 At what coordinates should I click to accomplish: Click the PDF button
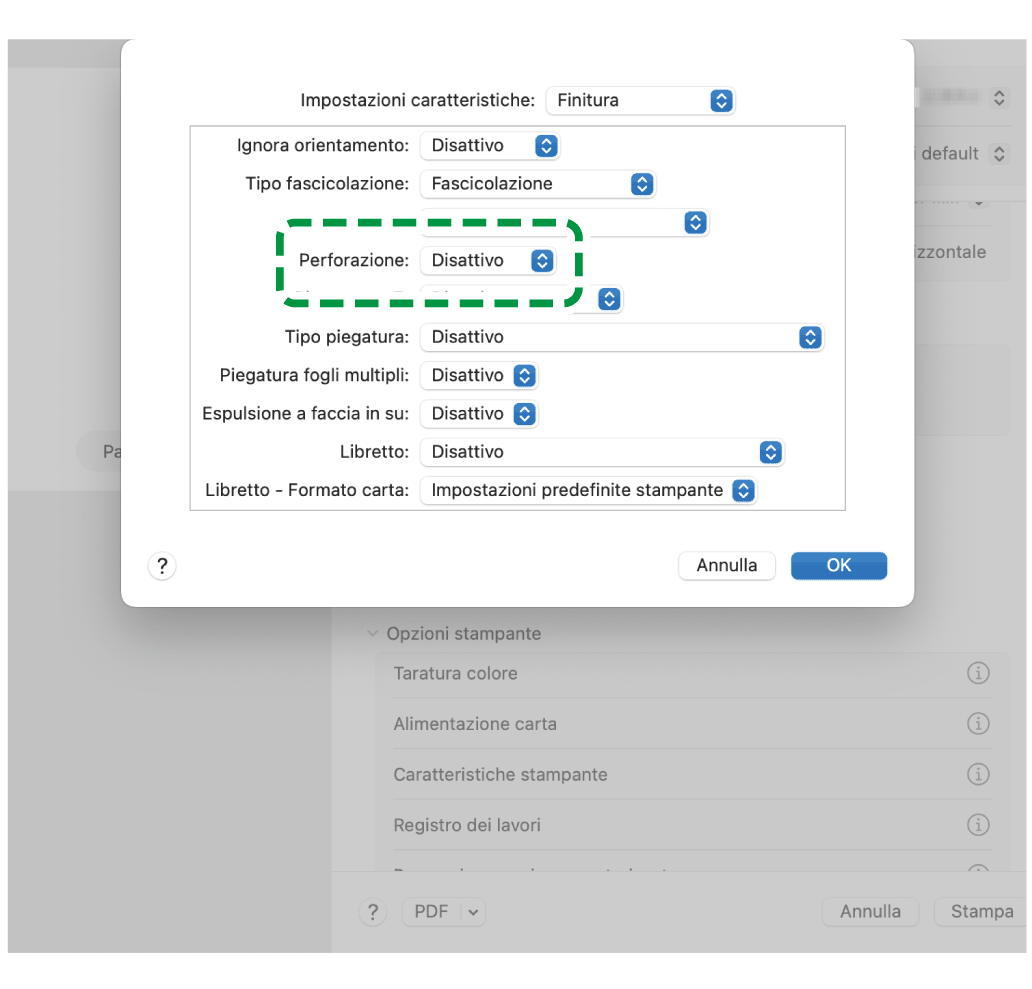pos(431,912)
